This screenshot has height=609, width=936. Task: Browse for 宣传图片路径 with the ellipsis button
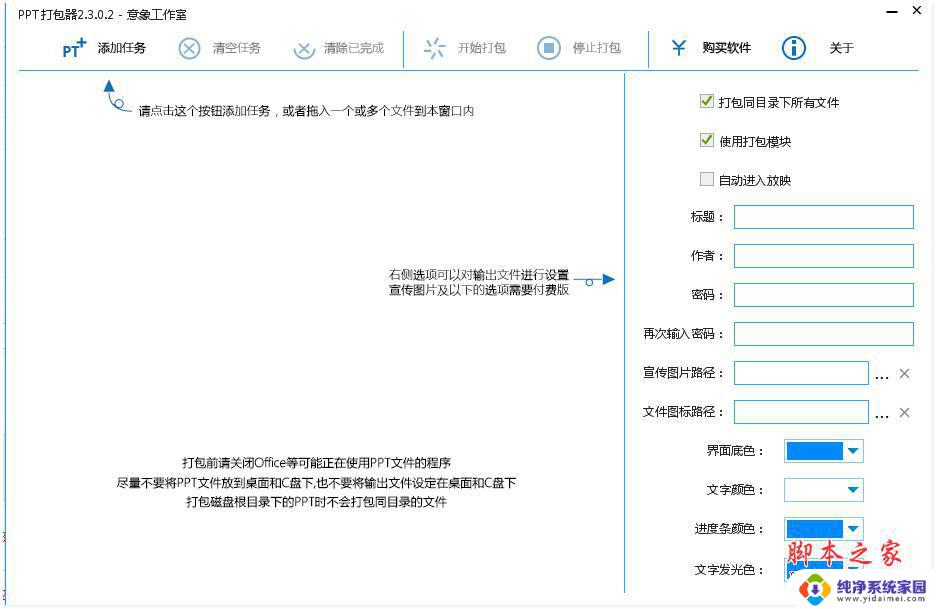[x=882, y=377]
